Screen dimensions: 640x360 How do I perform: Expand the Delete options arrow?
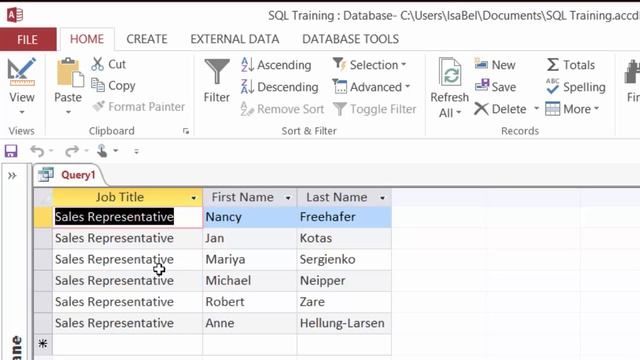pyautogui.click(x=536, y=109)
